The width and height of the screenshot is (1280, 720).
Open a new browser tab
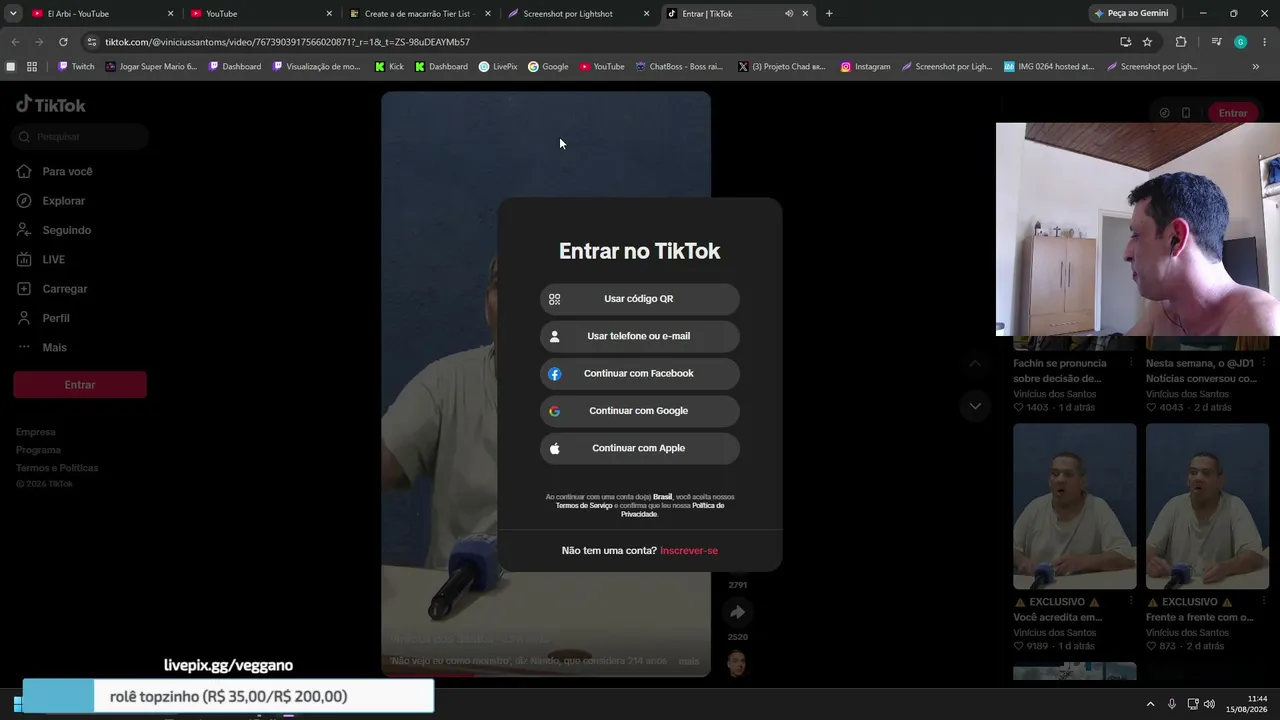coord(829,14)
